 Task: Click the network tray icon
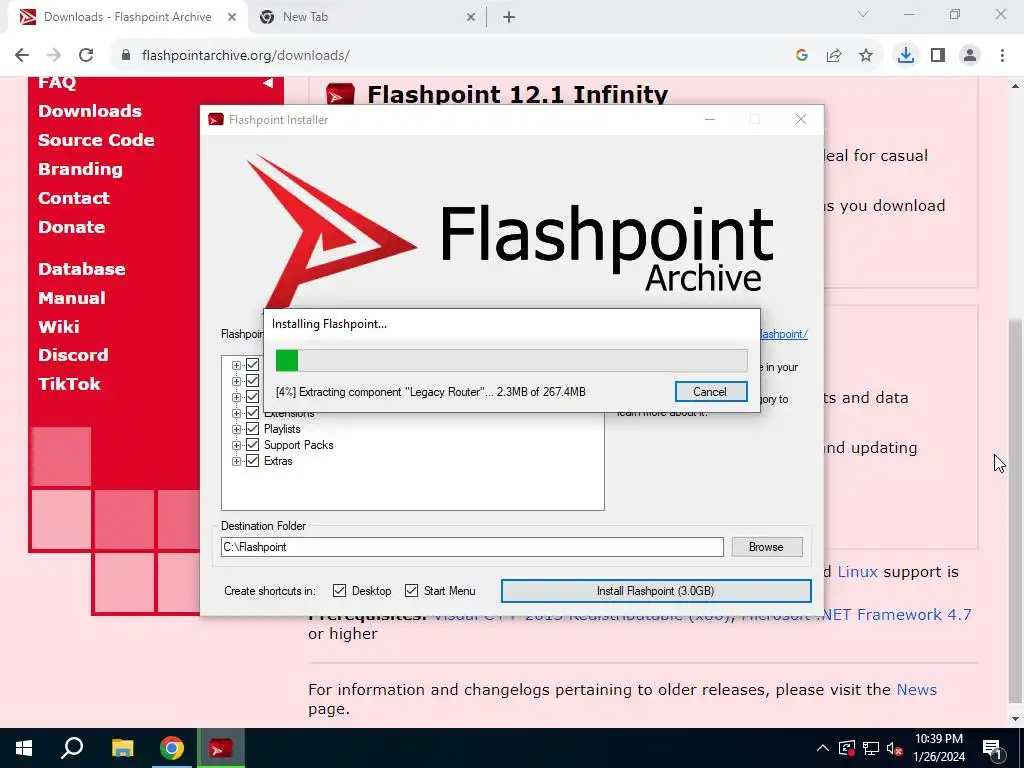(871, 748)
